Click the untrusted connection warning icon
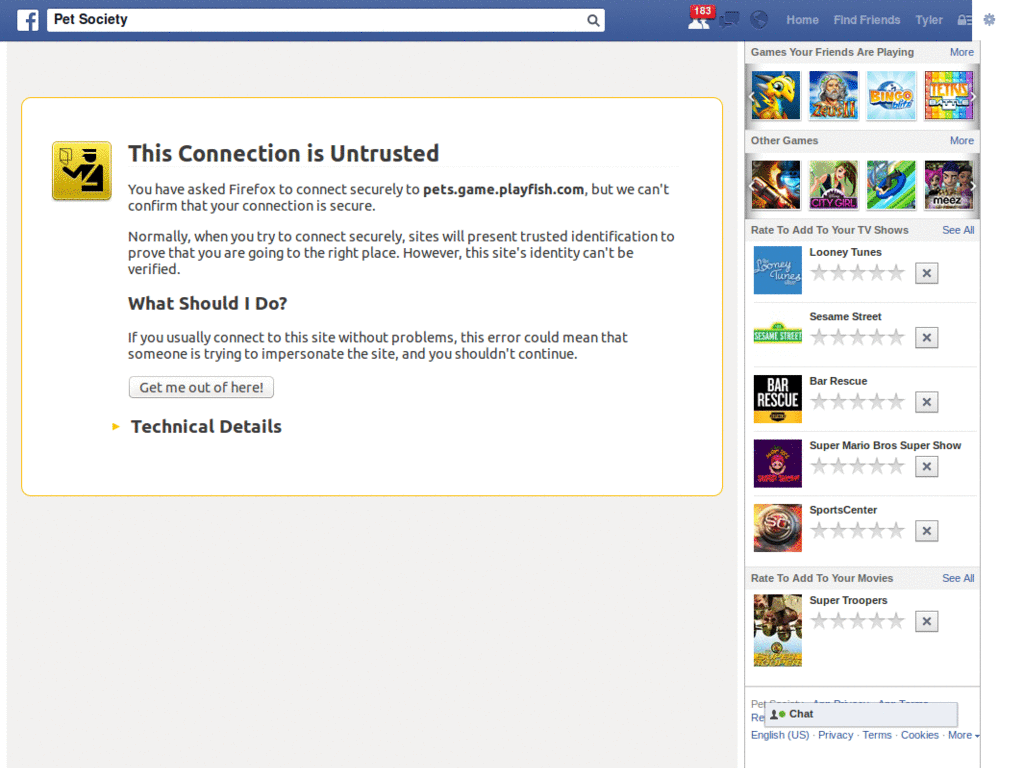The height and width of the screenshot is (768, 1024). click(x=82, y=170)
